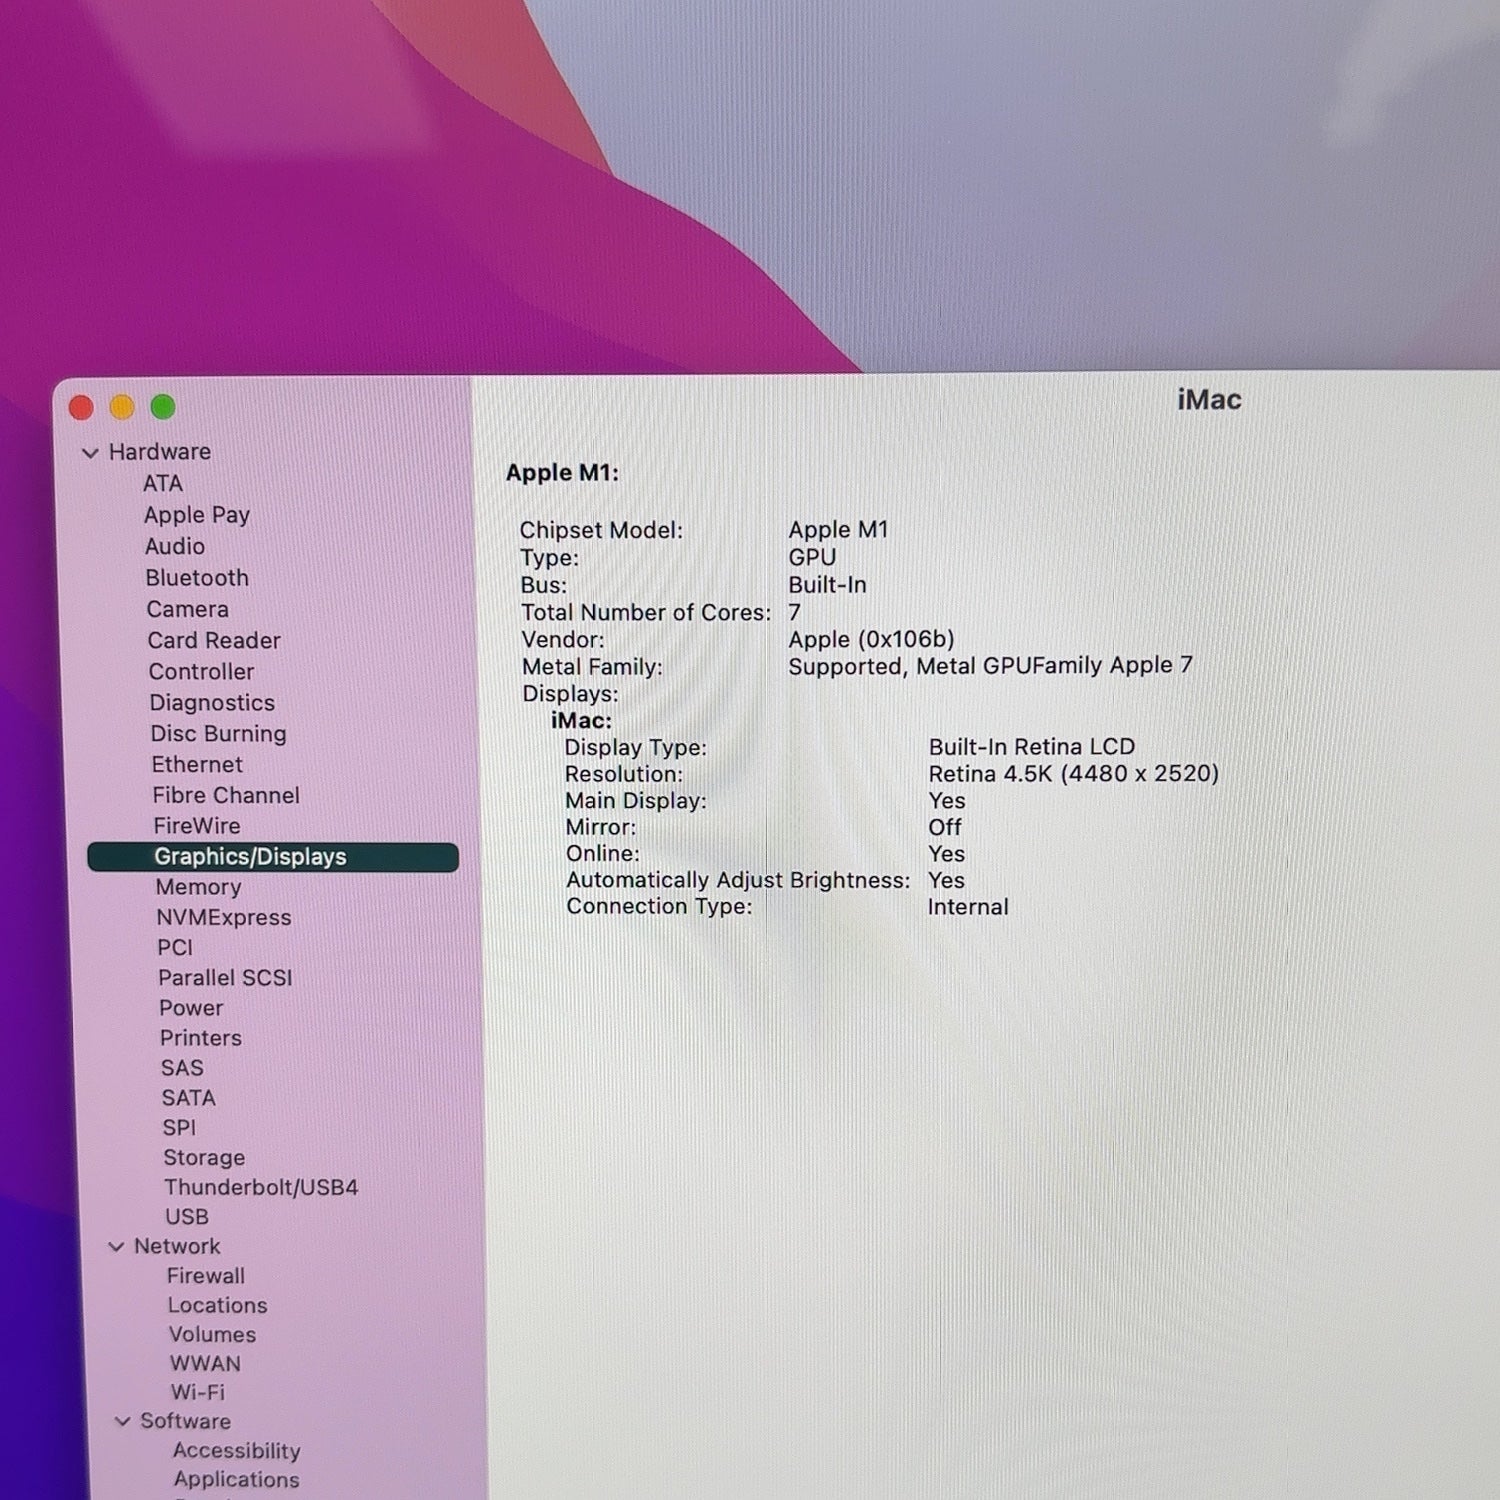The image size is (1500, 1500).
Task: Open Wi-Fi network information
Action: tap(198, 1393)
